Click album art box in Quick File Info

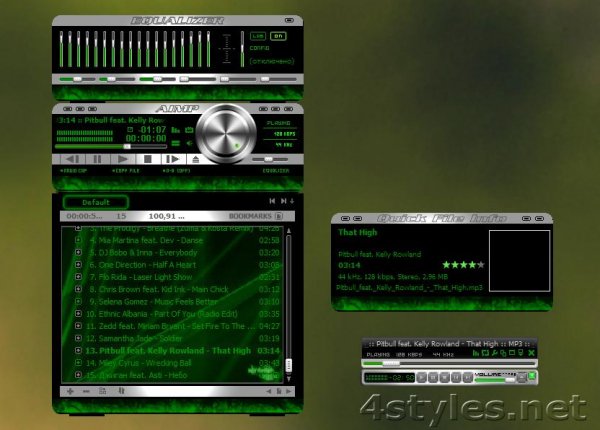click(x=520, y=261)
